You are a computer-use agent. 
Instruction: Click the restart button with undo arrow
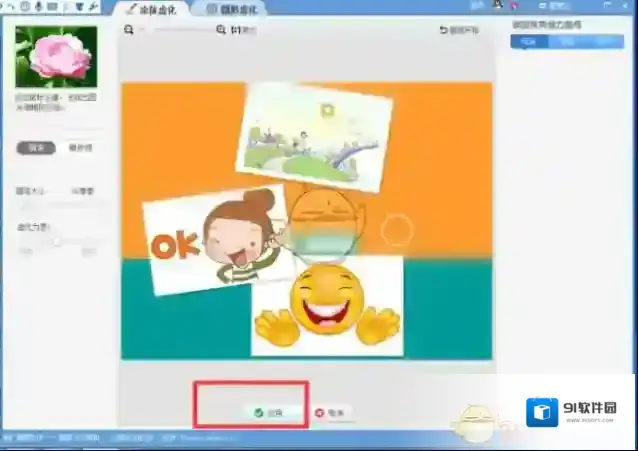459,31
